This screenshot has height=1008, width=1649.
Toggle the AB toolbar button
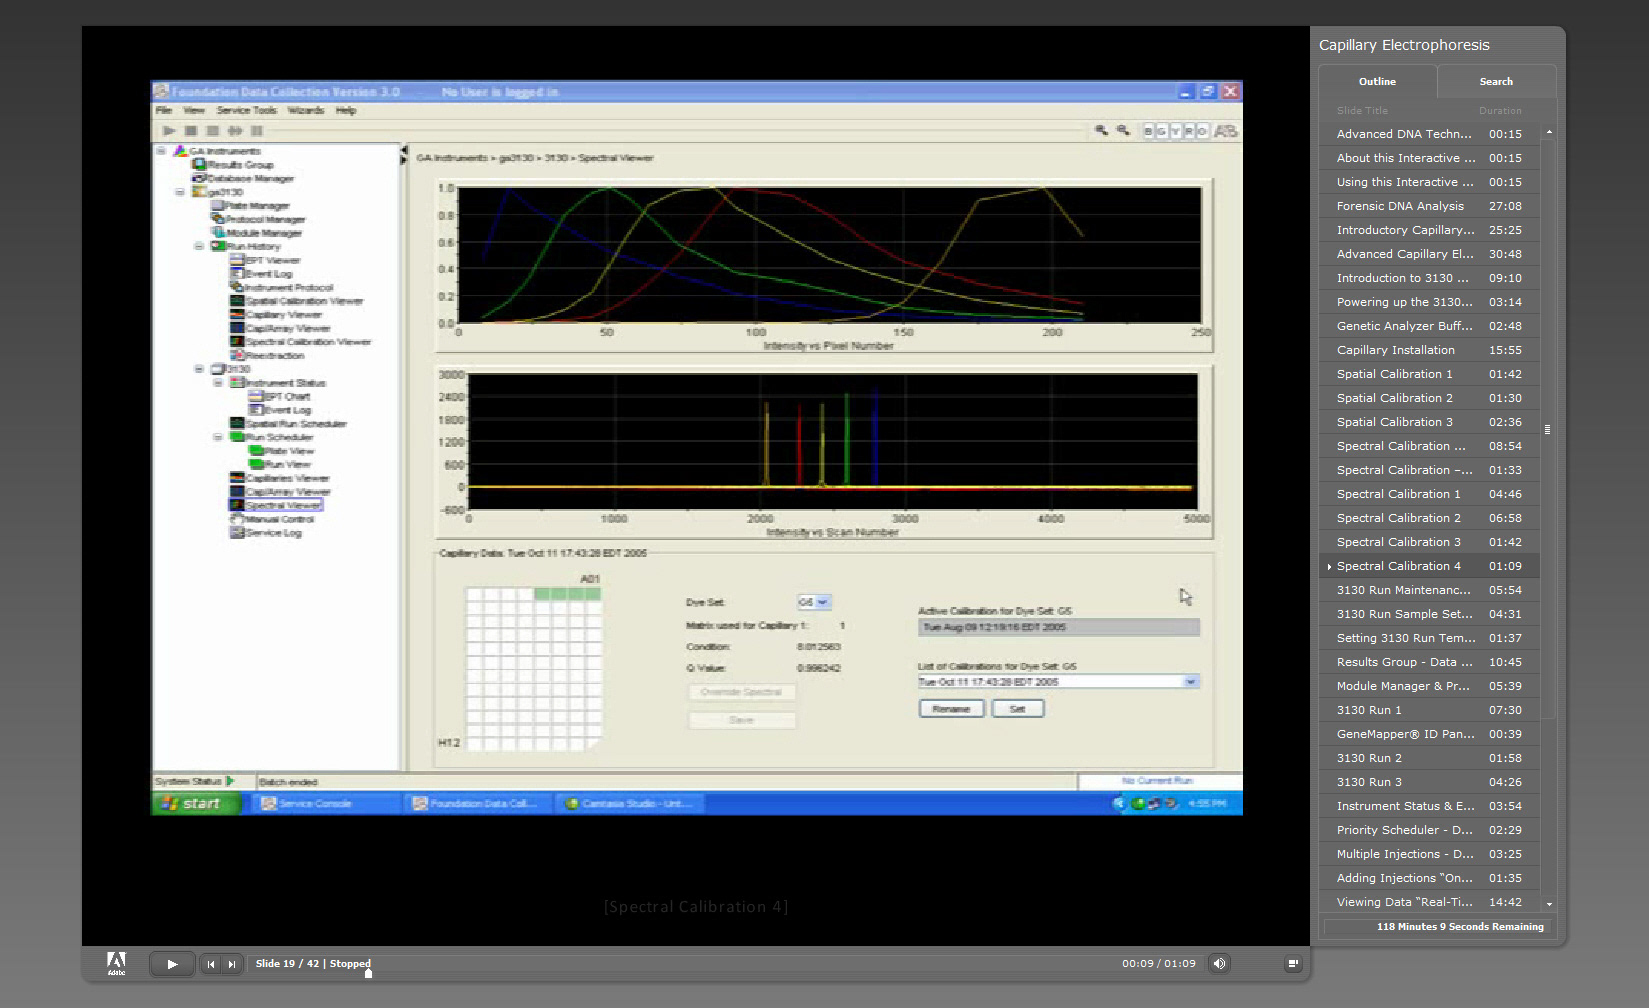coord(1226,131)
